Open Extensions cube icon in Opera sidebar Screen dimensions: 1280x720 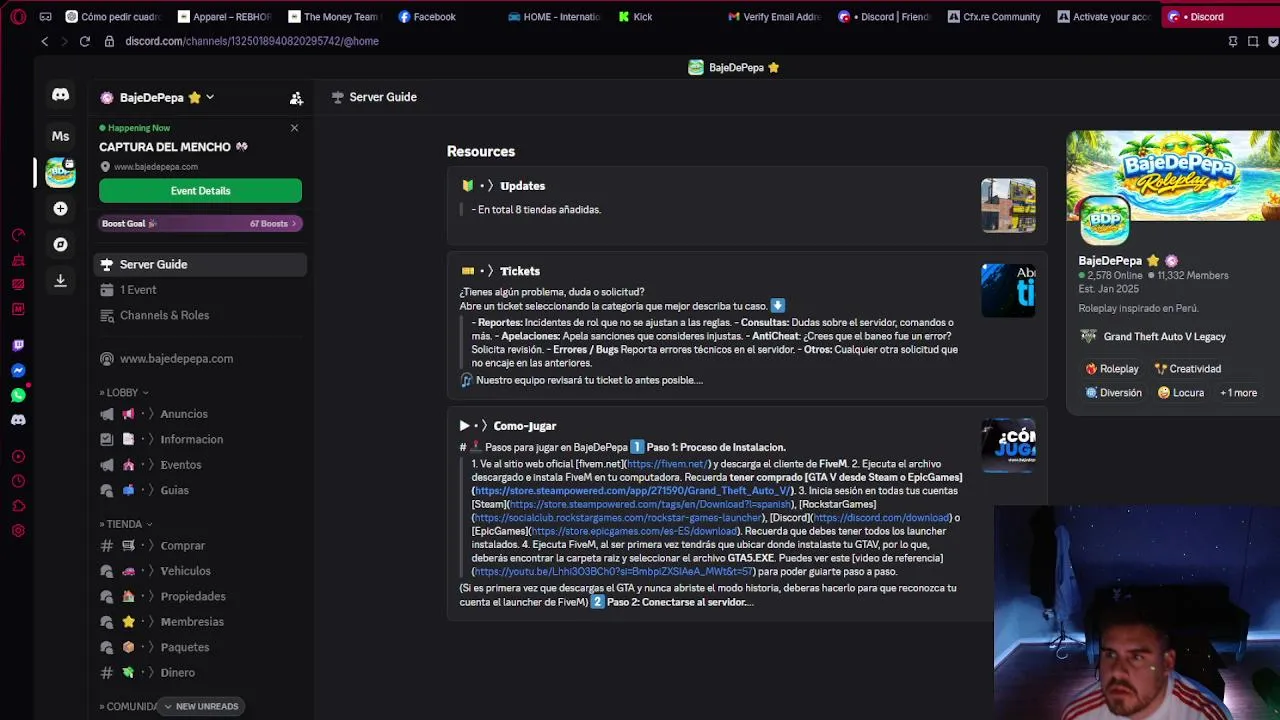coord(18,506)
